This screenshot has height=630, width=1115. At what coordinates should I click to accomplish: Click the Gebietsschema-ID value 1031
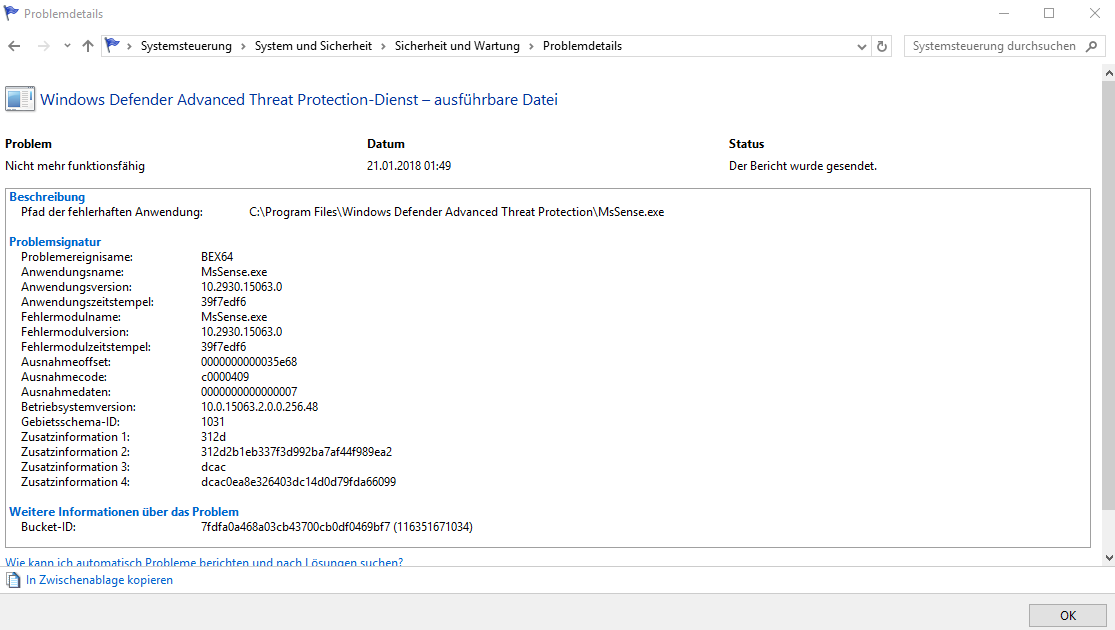(x=213, y=422)
